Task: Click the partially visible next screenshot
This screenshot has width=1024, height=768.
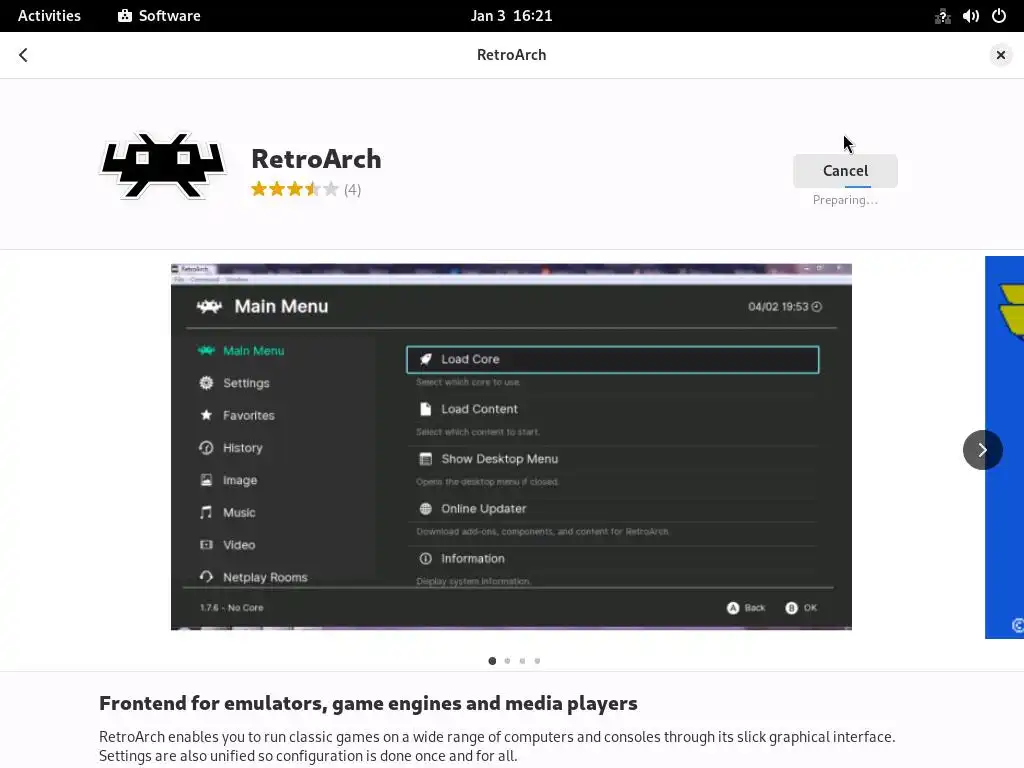Action: (1004, 447)
